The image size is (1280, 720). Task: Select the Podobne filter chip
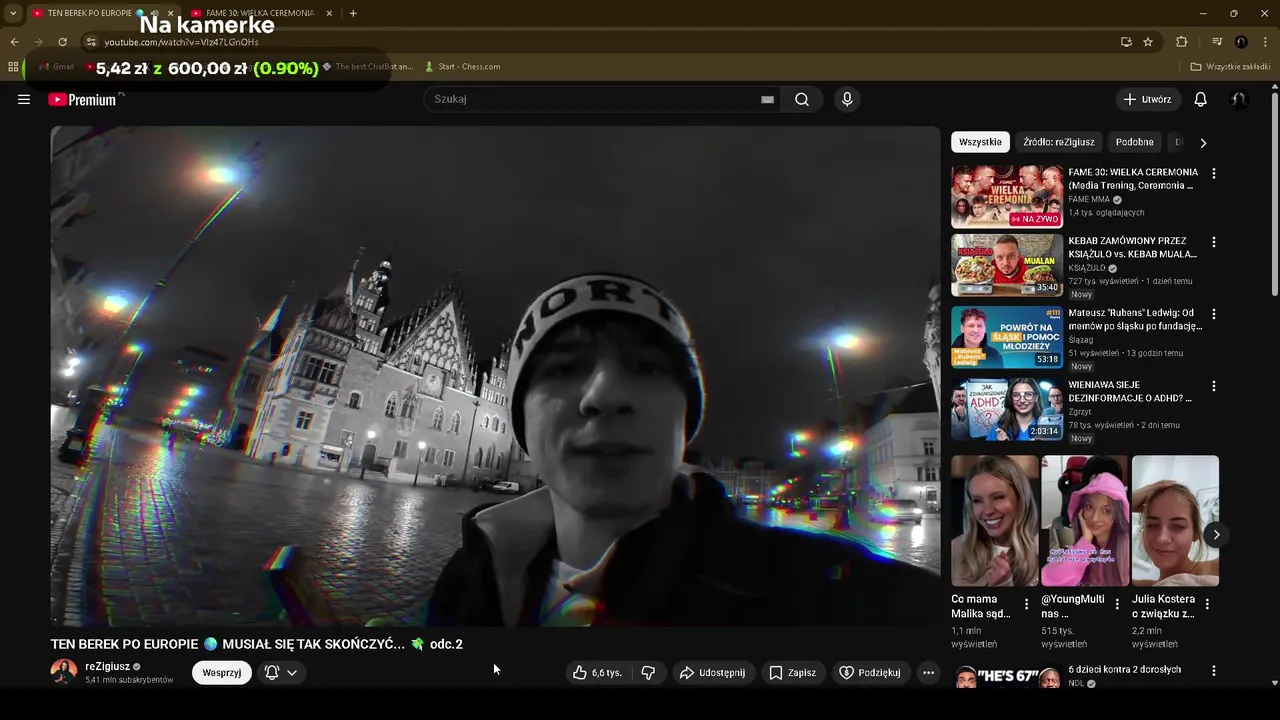click(x=1134, y=142)
